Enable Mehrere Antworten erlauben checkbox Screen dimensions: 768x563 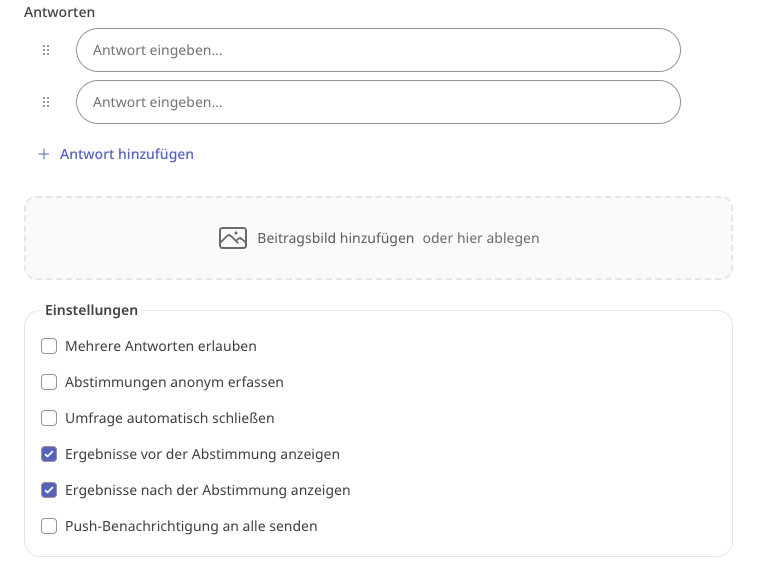coord(49,346)
